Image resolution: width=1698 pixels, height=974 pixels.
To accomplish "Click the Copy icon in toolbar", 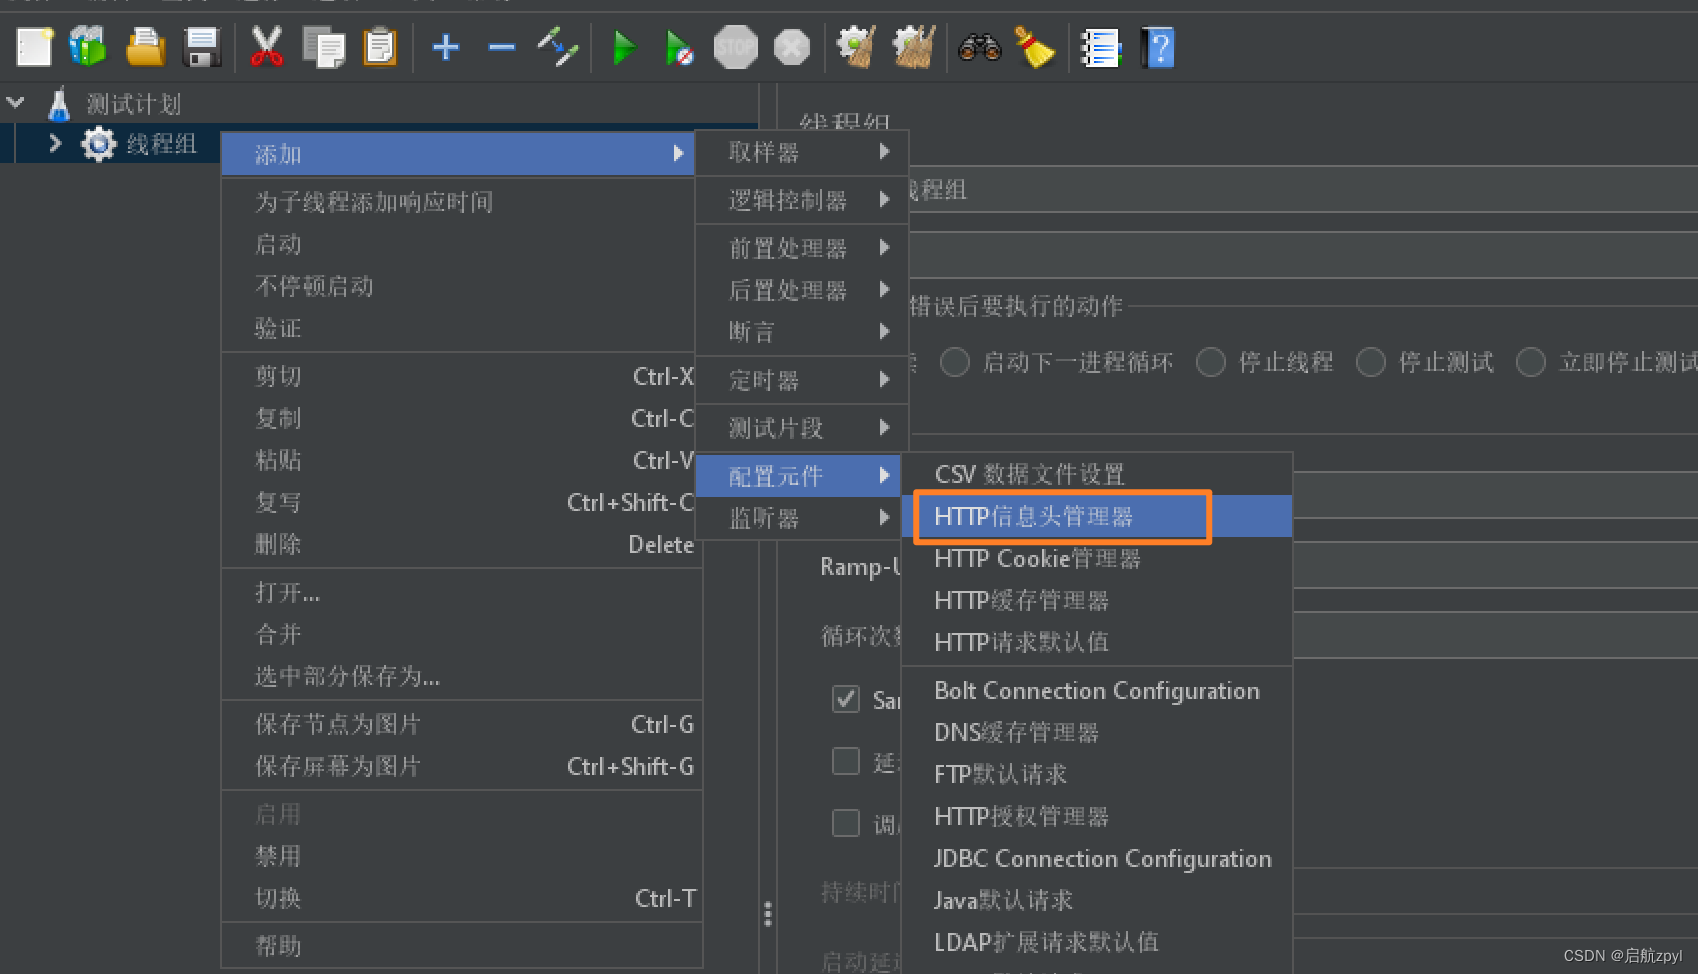I will coord(323,47).
